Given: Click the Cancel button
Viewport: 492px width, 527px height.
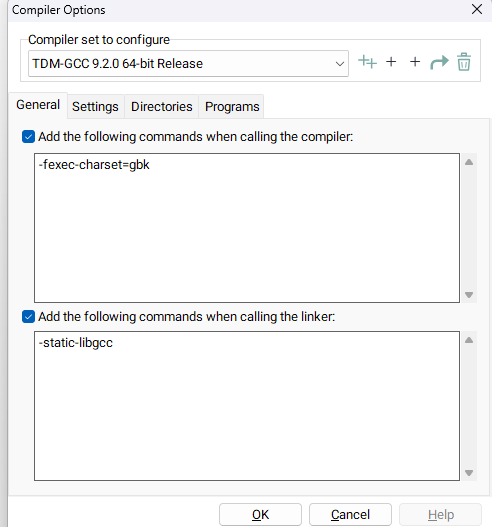Looking at the screenshot, I should click(350, 514).
